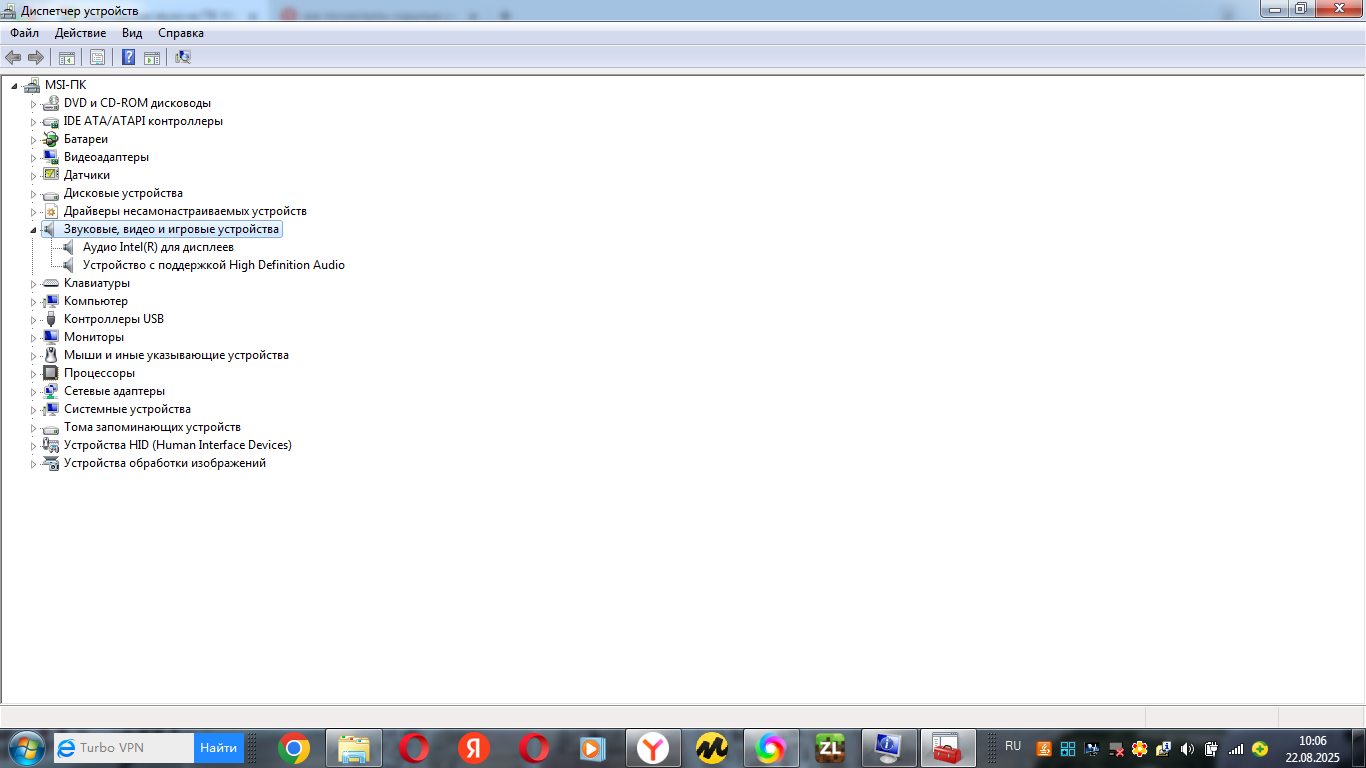Expand DVD и CD-ROM дисководы node
The width and height of the screenshot is (1366, 768).
(33, 104)
